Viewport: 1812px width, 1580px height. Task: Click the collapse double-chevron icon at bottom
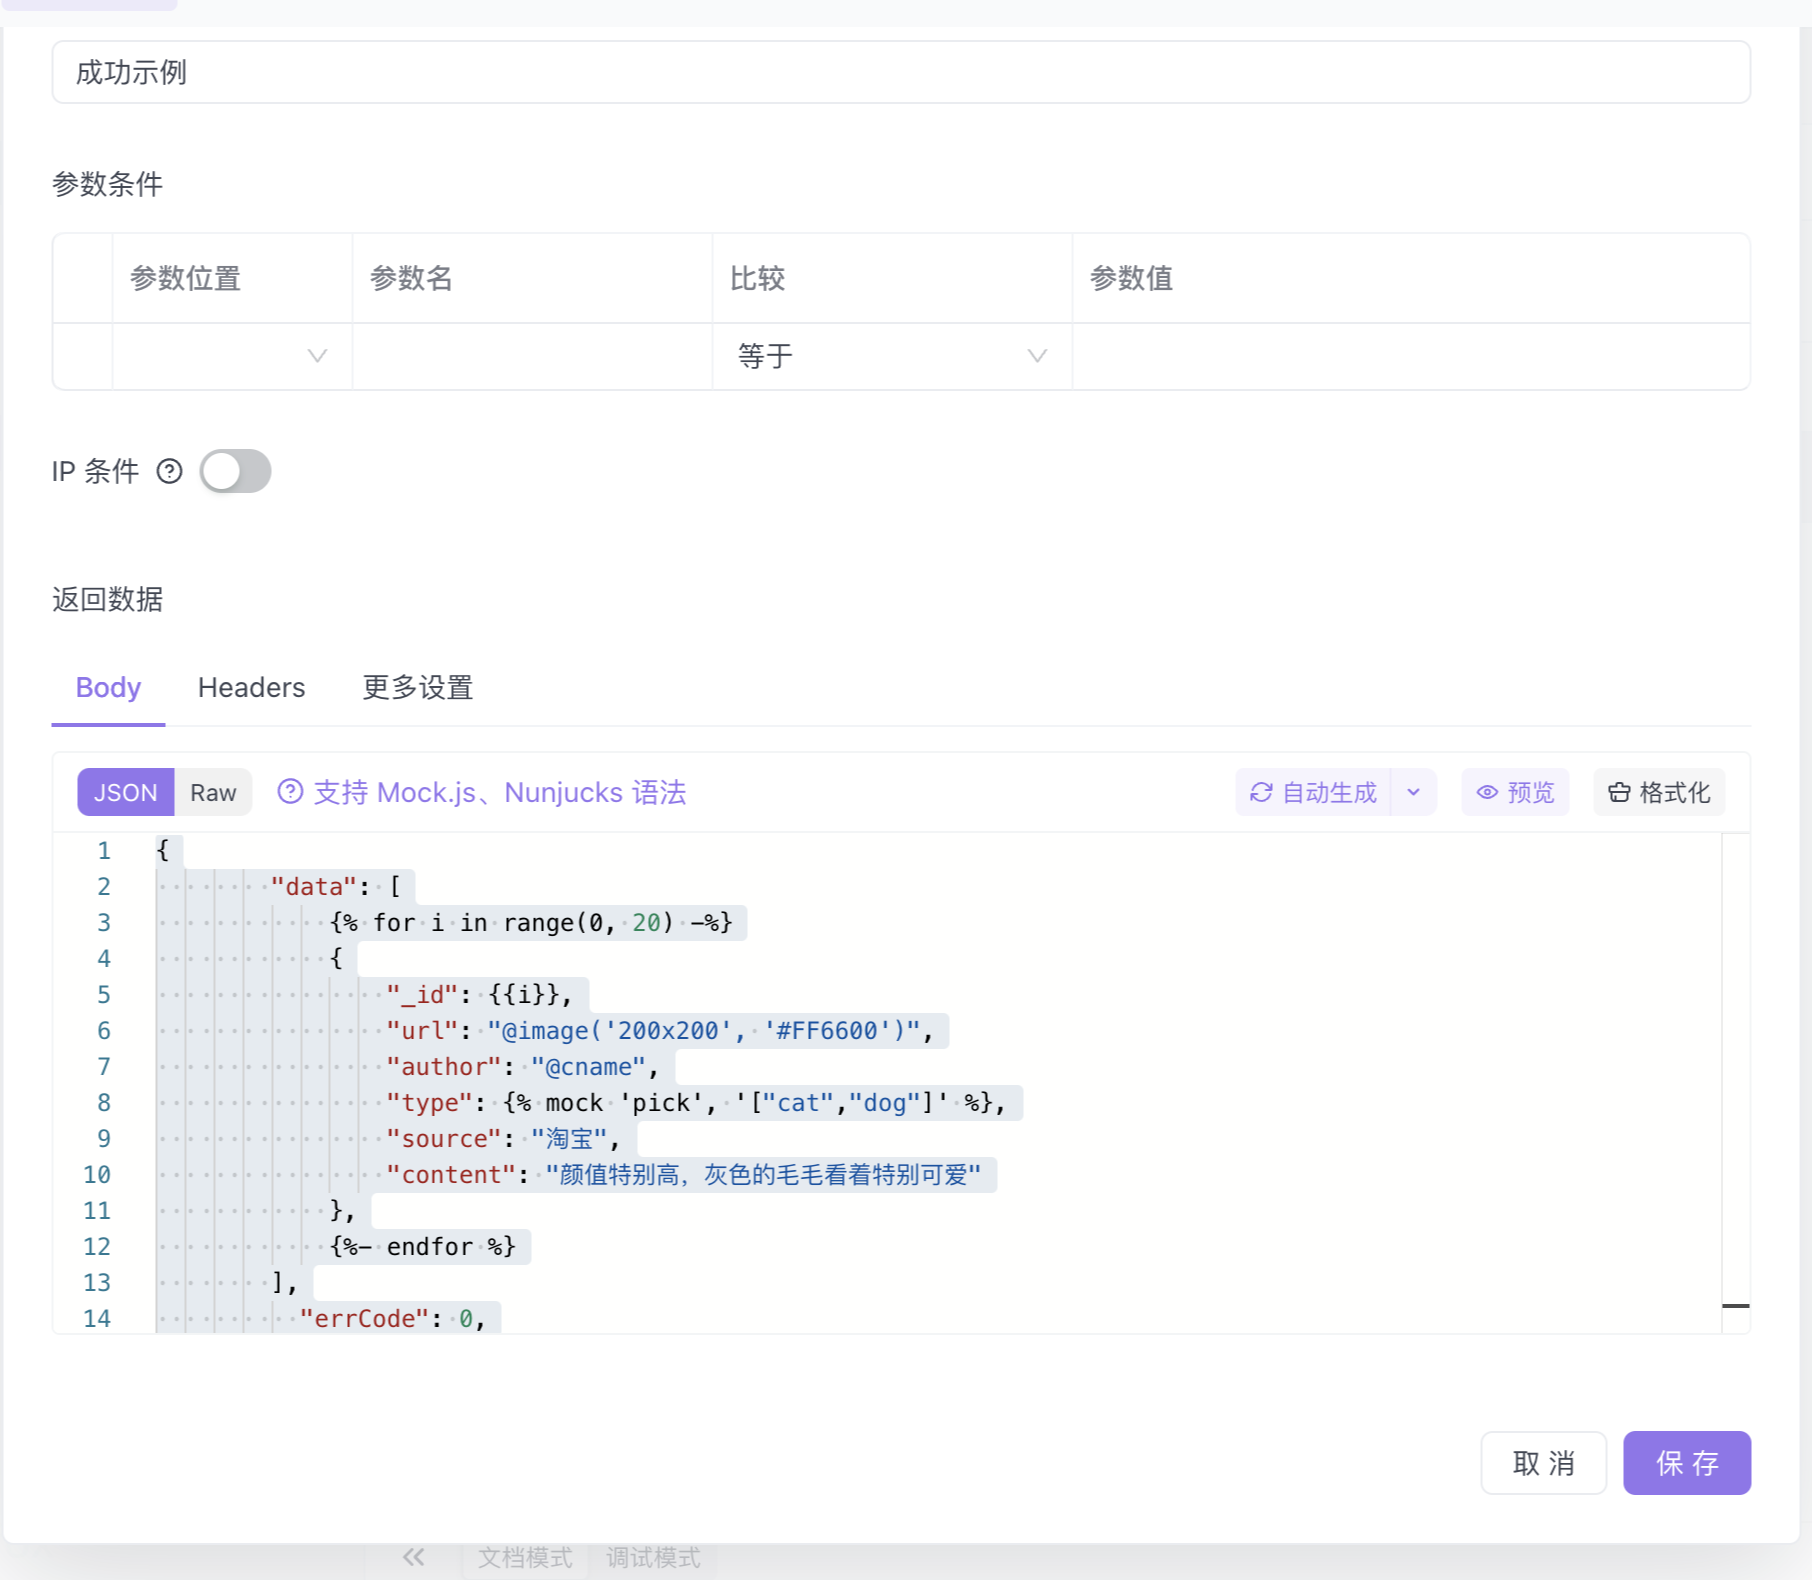[414, 1557]
